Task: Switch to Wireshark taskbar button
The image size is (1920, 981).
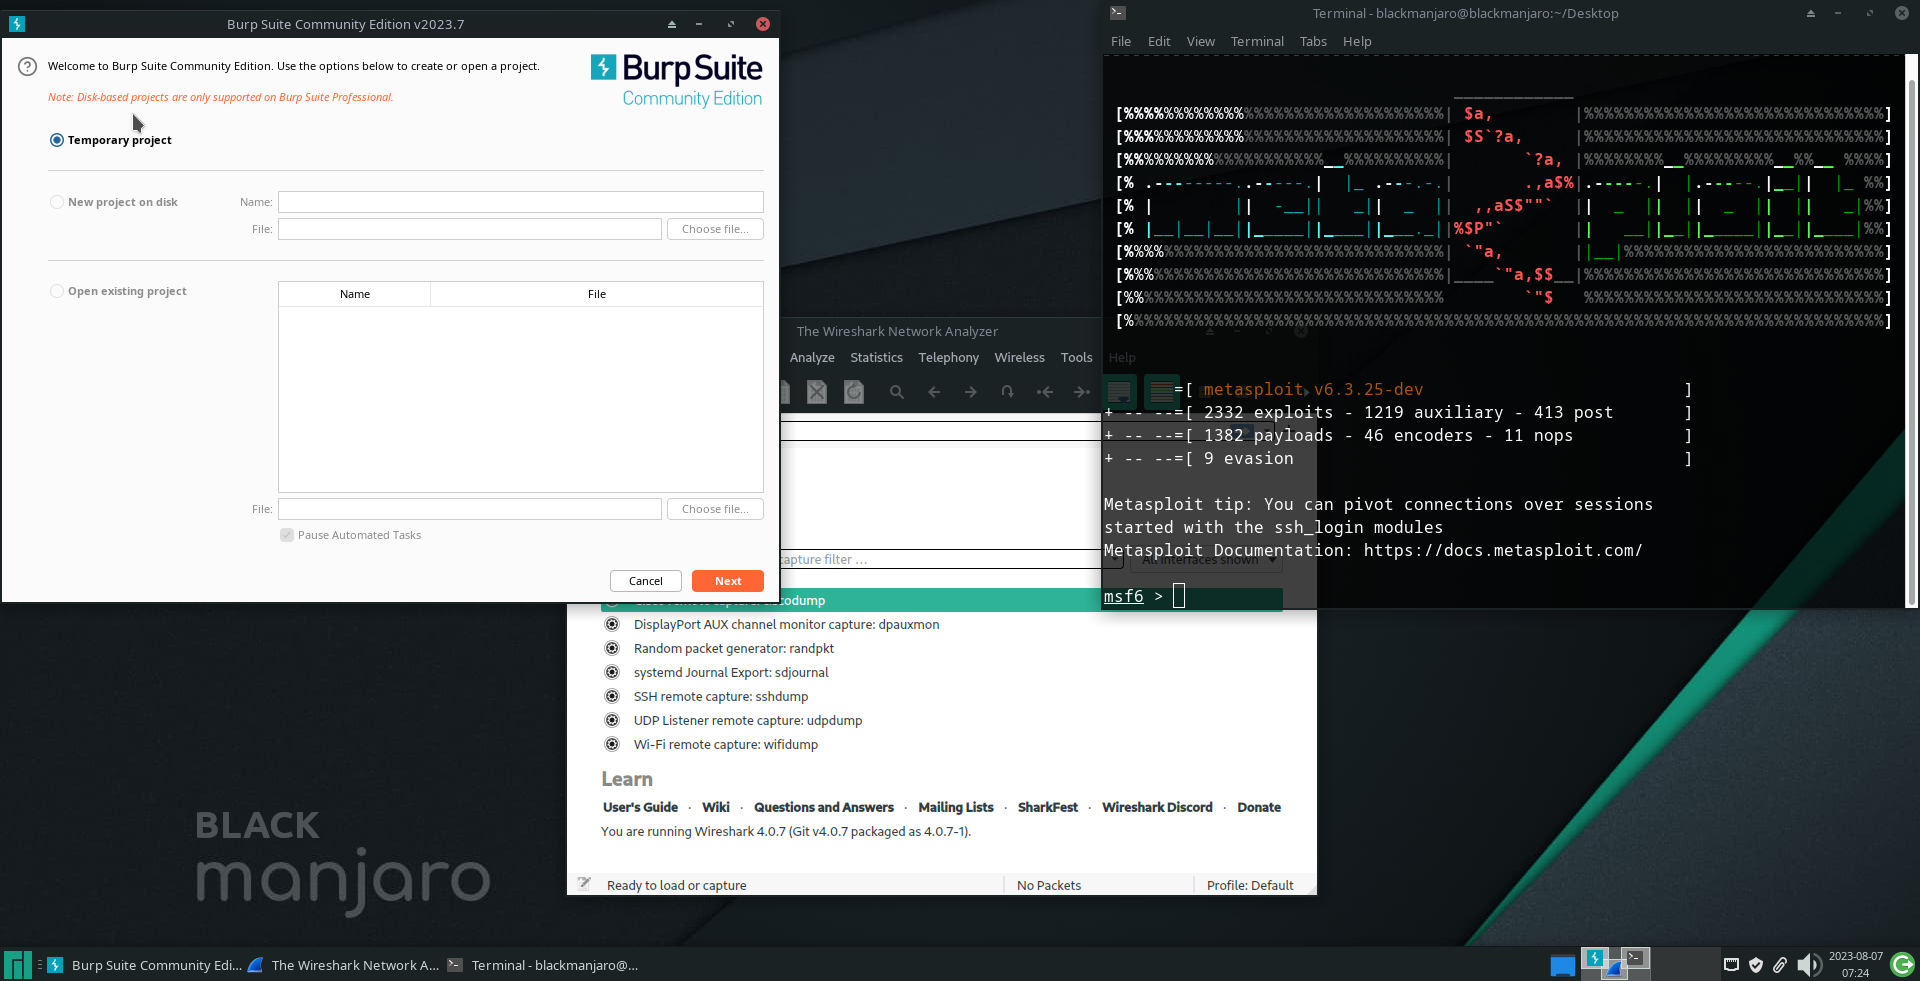Action: click(x=343, y=965)
